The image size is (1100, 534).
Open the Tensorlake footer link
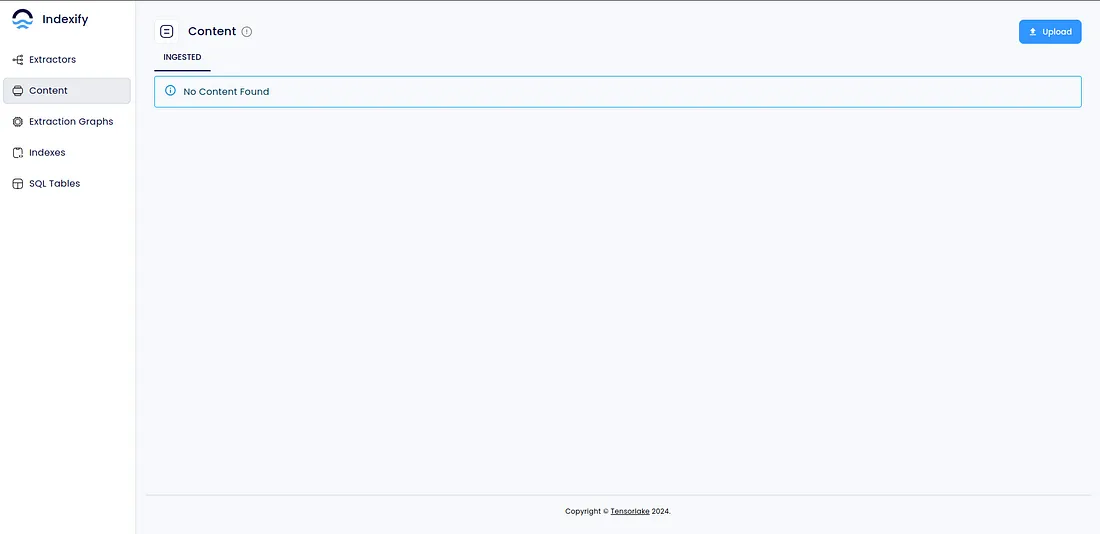tap(630, 512)
